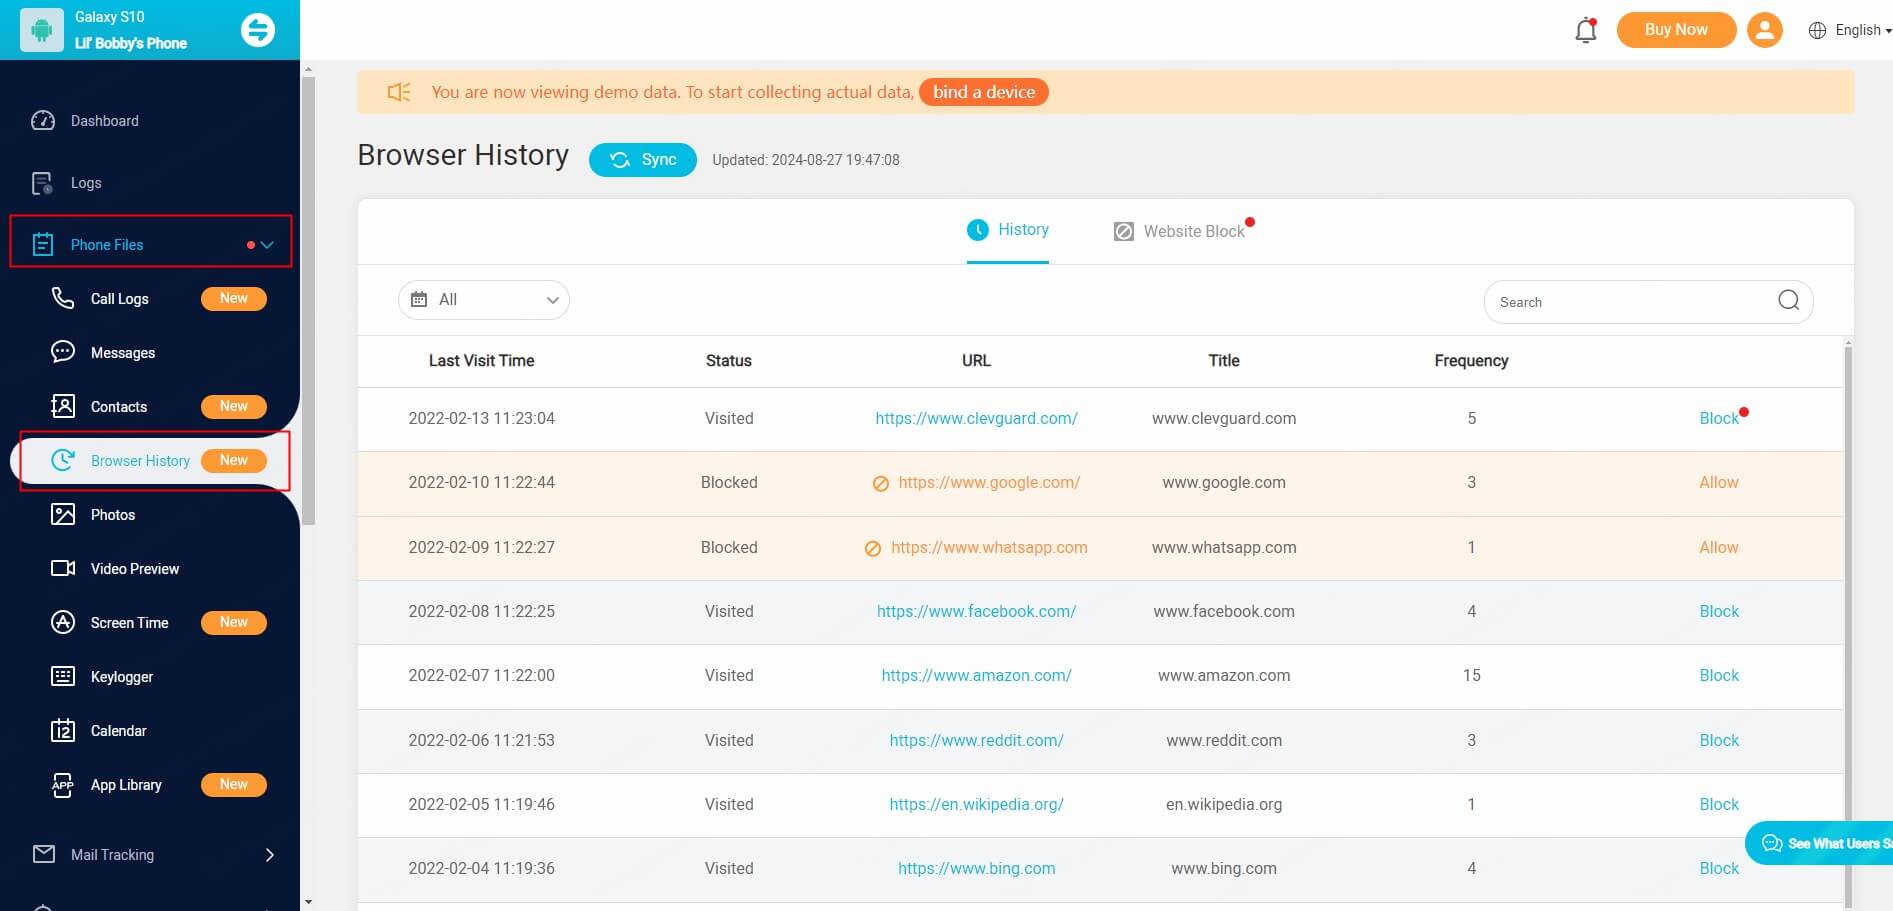Viewport: 1893px width, 911px height.
Task: Click the bind a device button
Action: (x=984, y=92)
